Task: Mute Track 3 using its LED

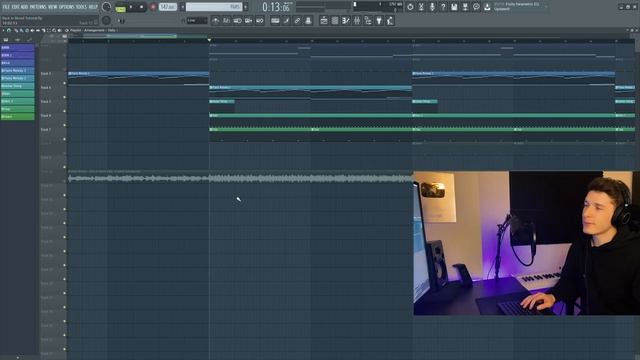Action: coord(64,83)
